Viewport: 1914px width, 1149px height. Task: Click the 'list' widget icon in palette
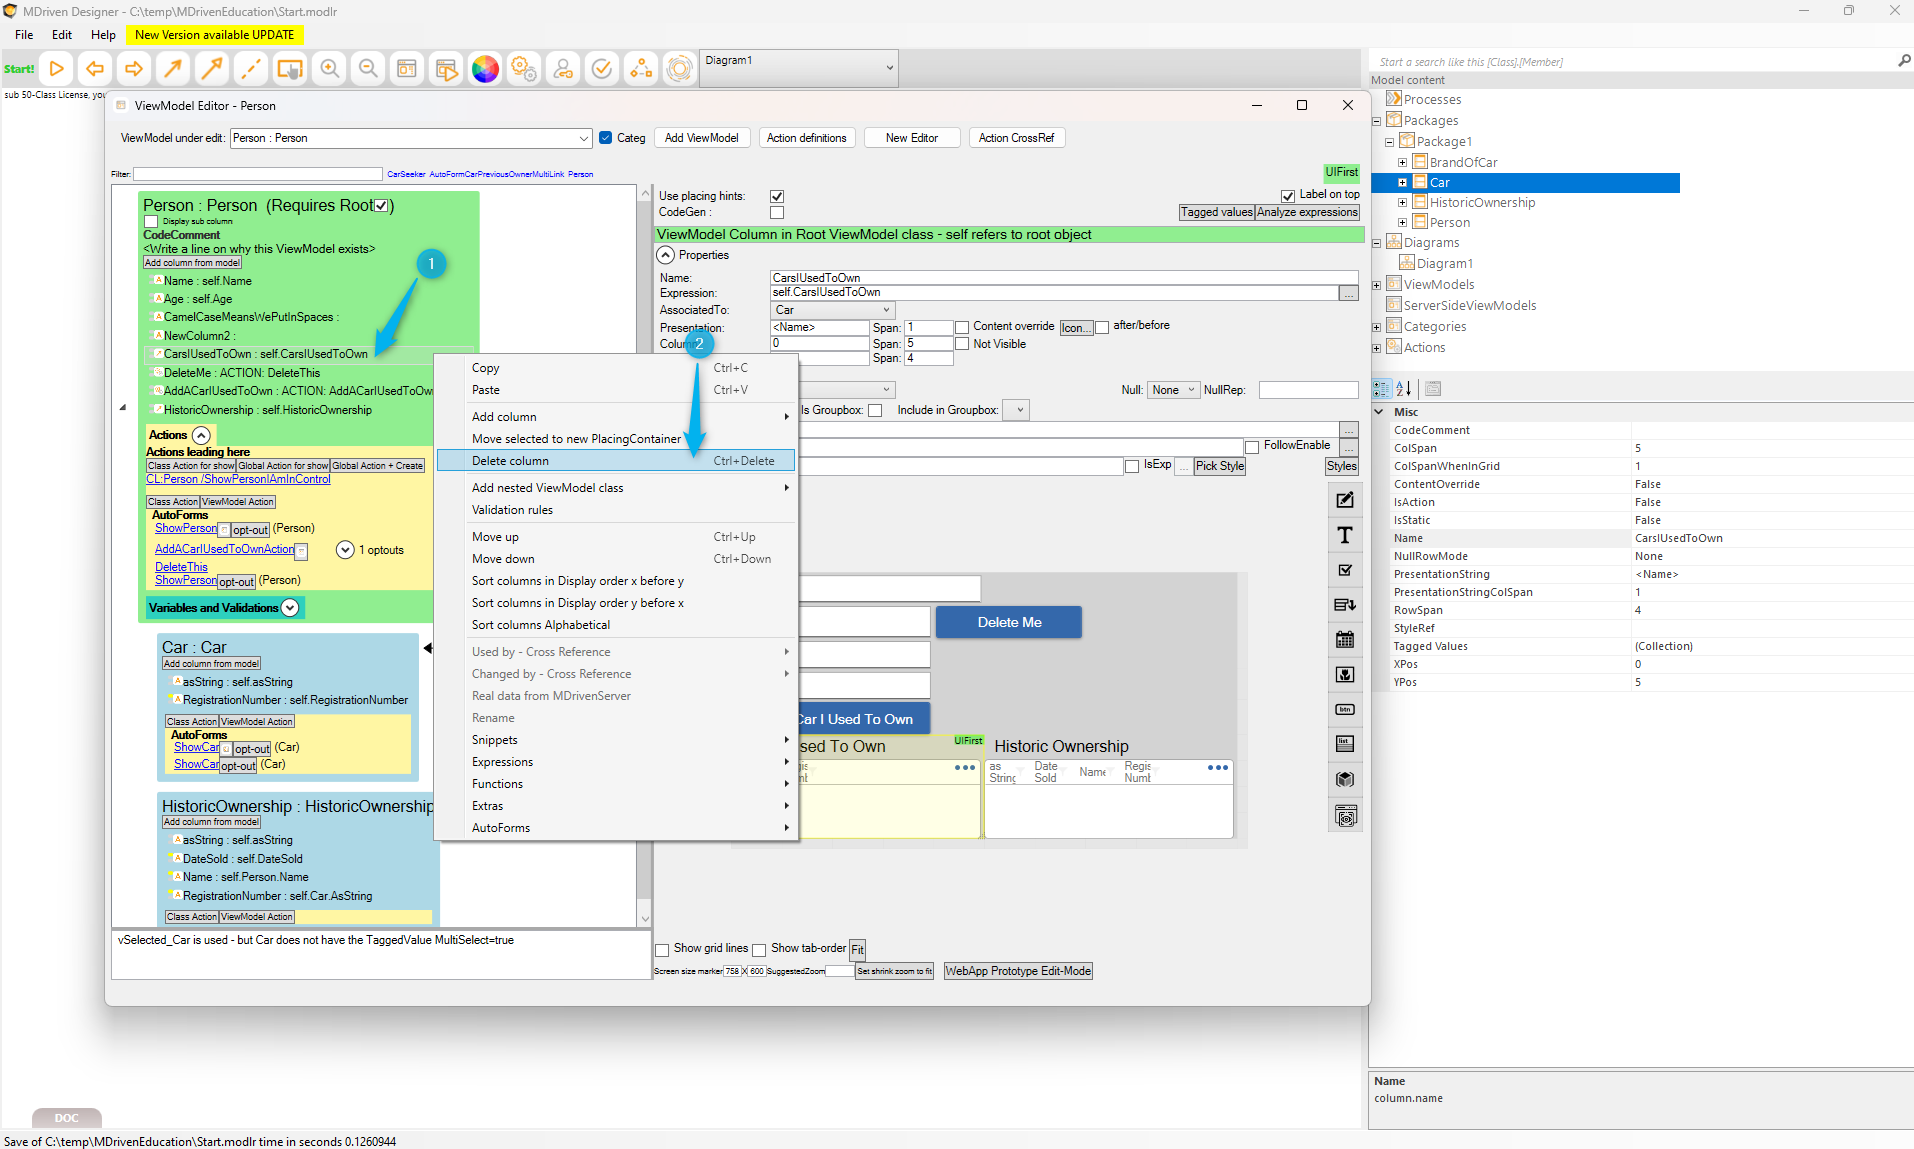pos(1345,744)
